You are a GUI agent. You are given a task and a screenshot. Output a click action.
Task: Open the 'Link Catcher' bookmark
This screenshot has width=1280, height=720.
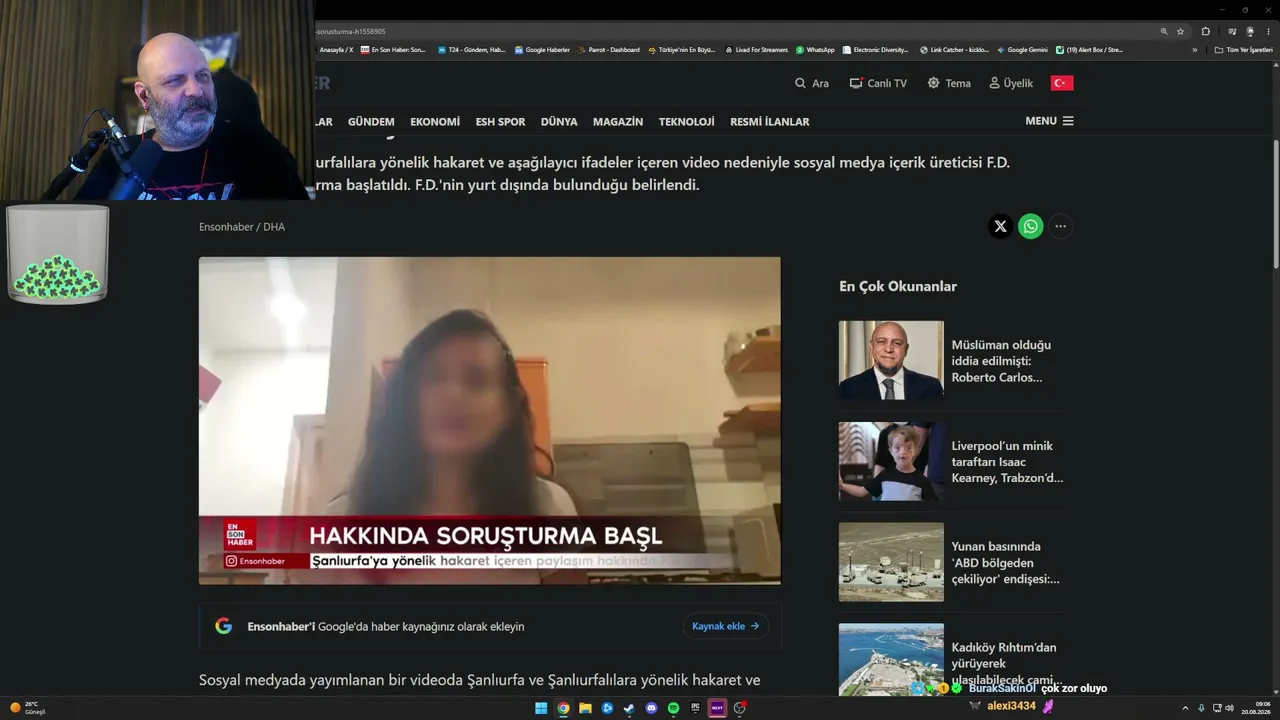coord(954,50)
